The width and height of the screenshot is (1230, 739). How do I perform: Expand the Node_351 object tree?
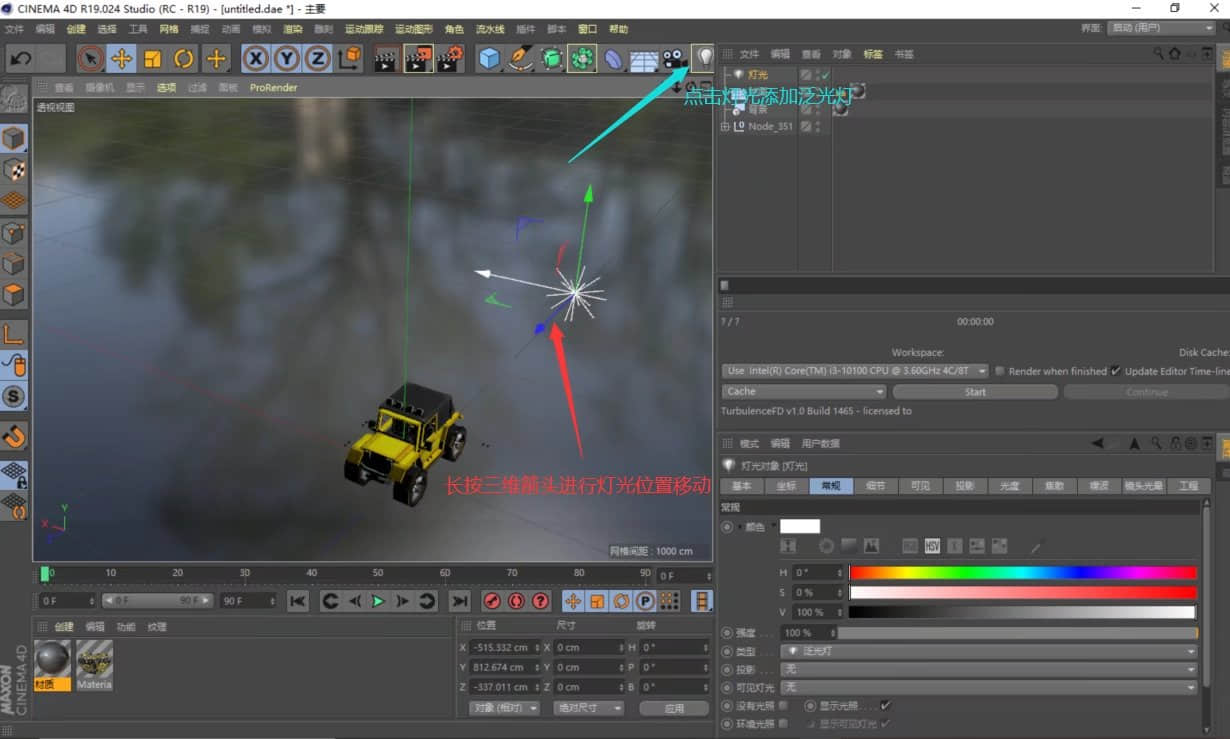(725, 127)
